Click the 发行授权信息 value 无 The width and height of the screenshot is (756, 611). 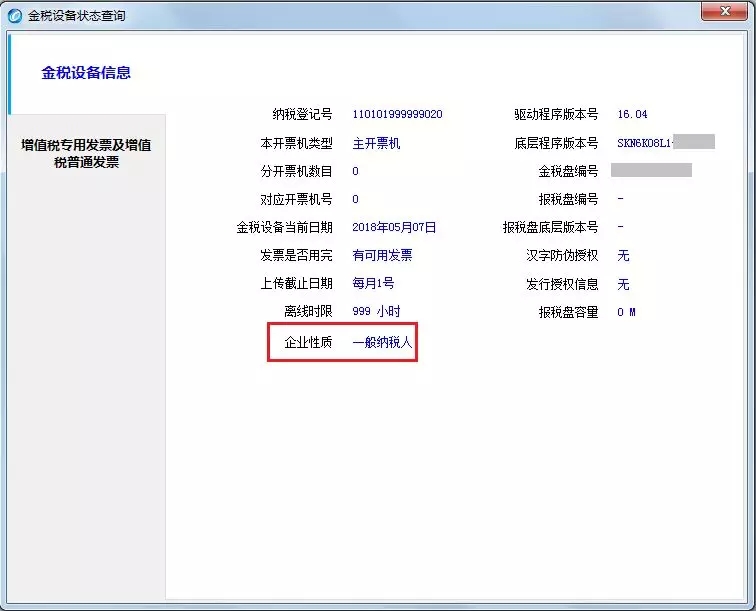tap(623, 284)
